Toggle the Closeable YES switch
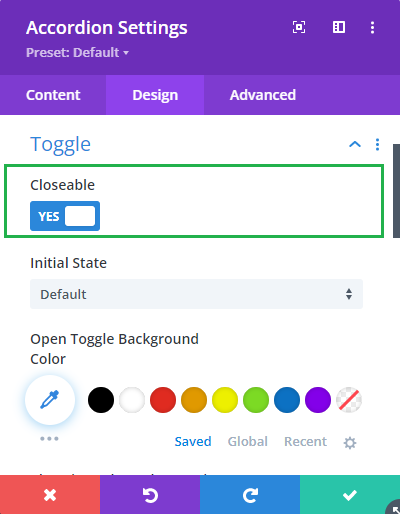400x514 pixels. 65,216
